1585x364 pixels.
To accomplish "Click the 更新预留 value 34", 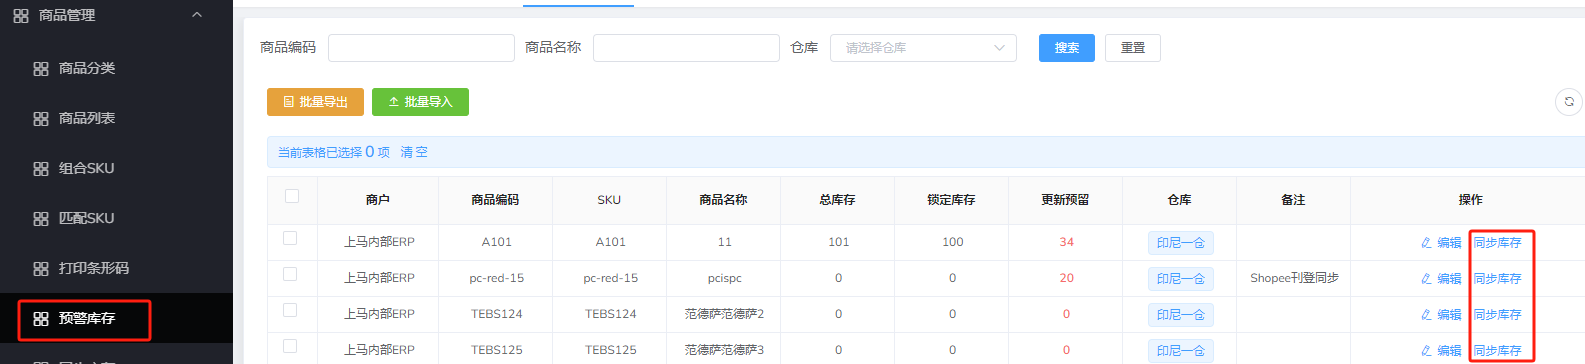I will [x=1066, y=242].
